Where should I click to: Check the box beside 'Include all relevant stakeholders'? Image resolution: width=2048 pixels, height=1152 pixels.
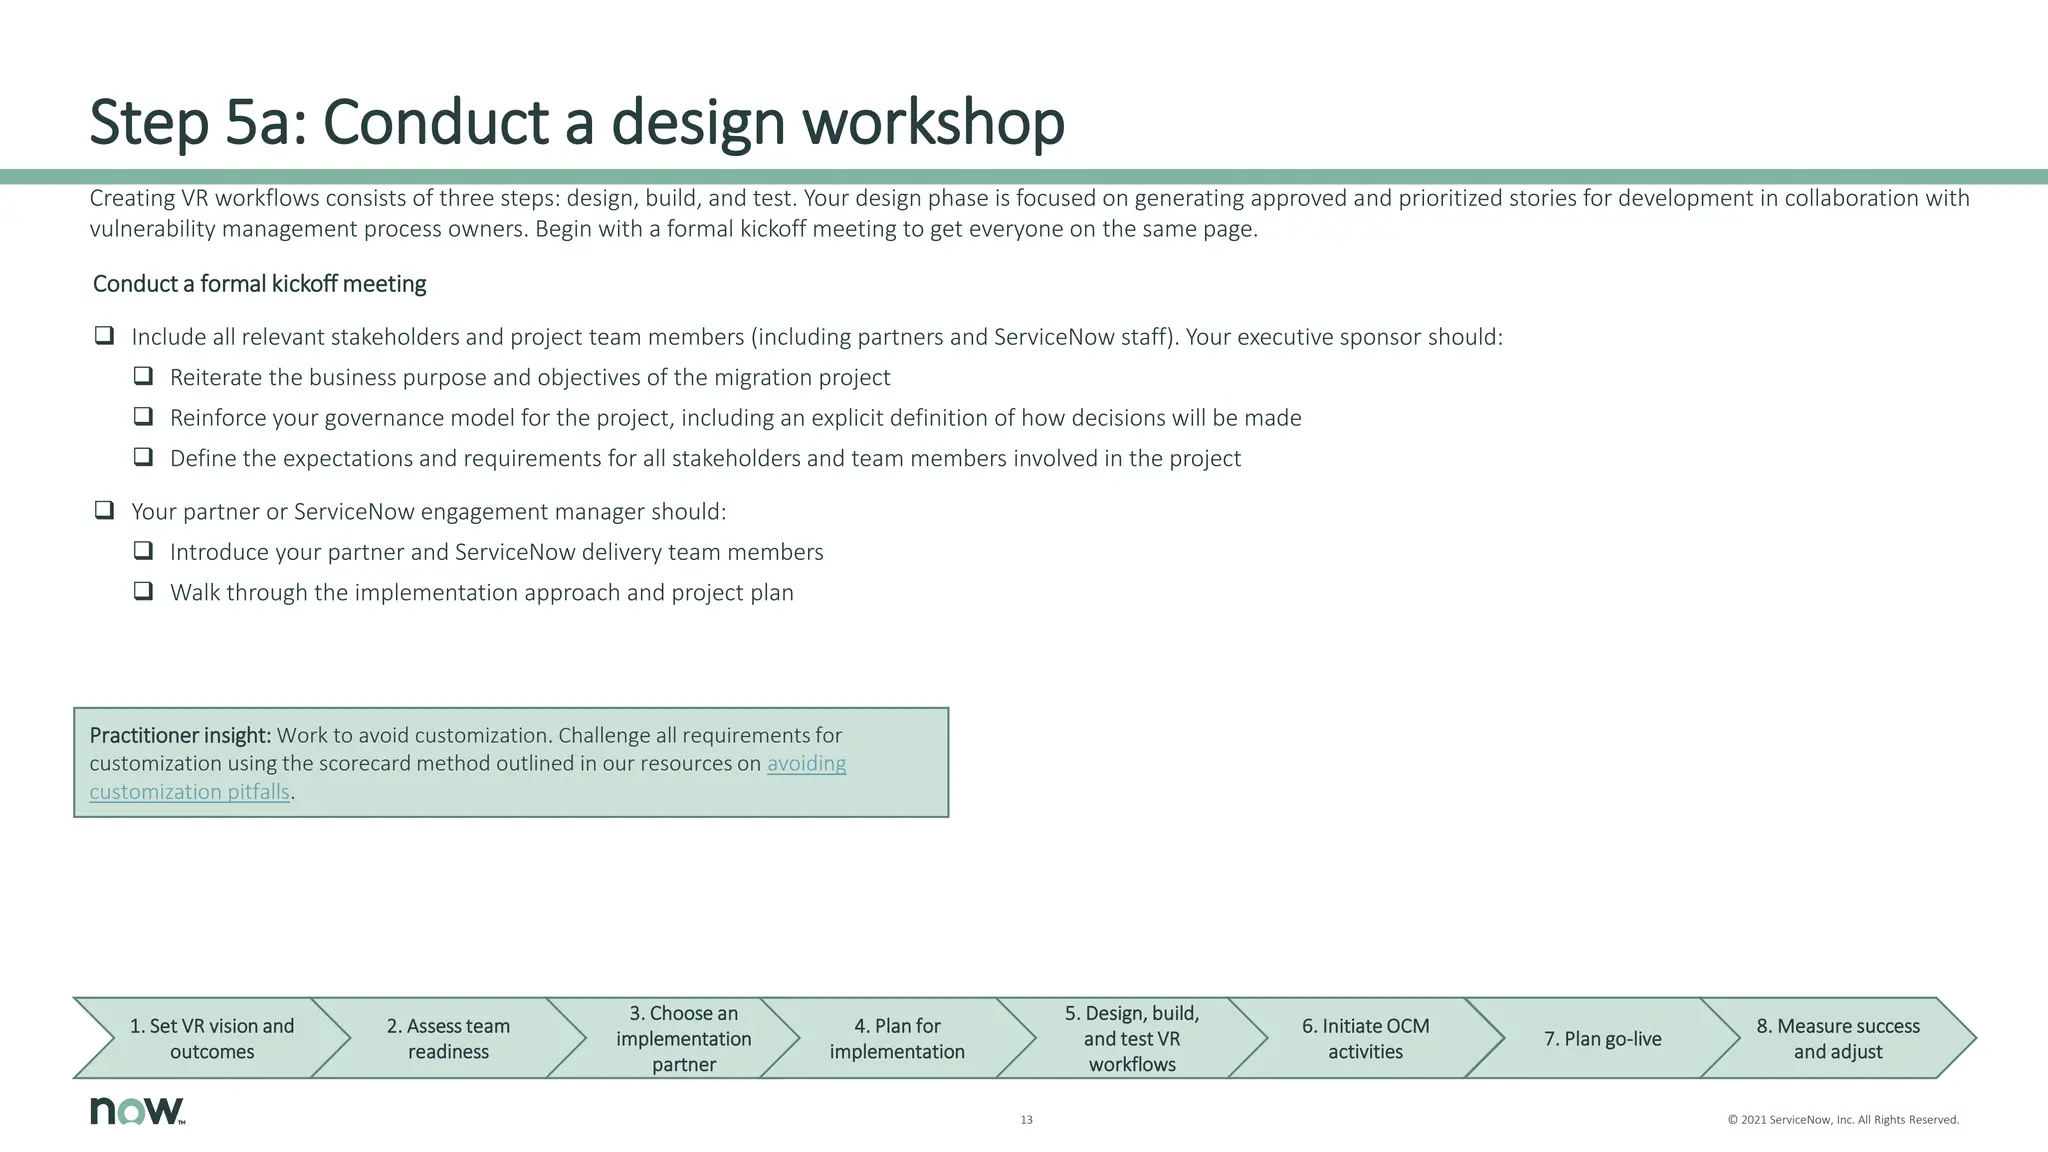[x=104, y=336]
